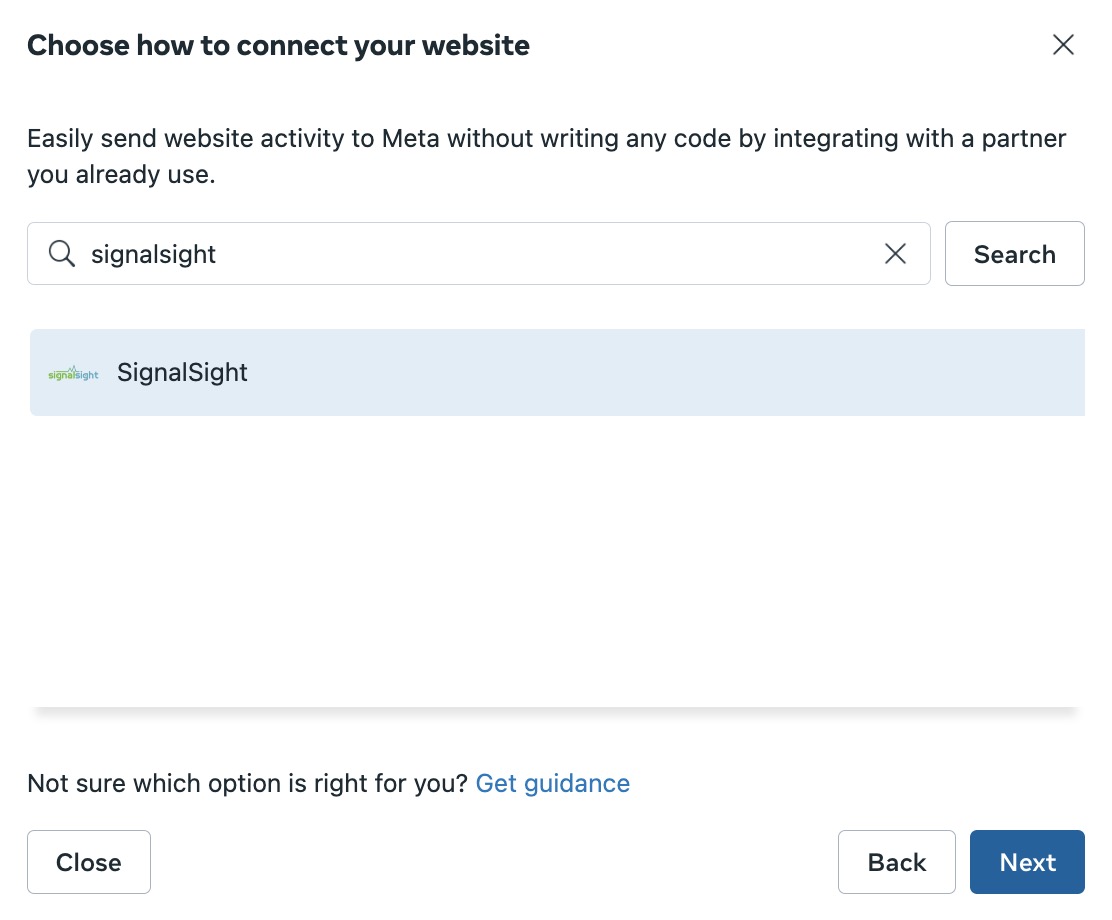Select the SignalSight partner result row
Image resolution: width=1112 pixels, height=920 pixels.
(x=557, y=372)
